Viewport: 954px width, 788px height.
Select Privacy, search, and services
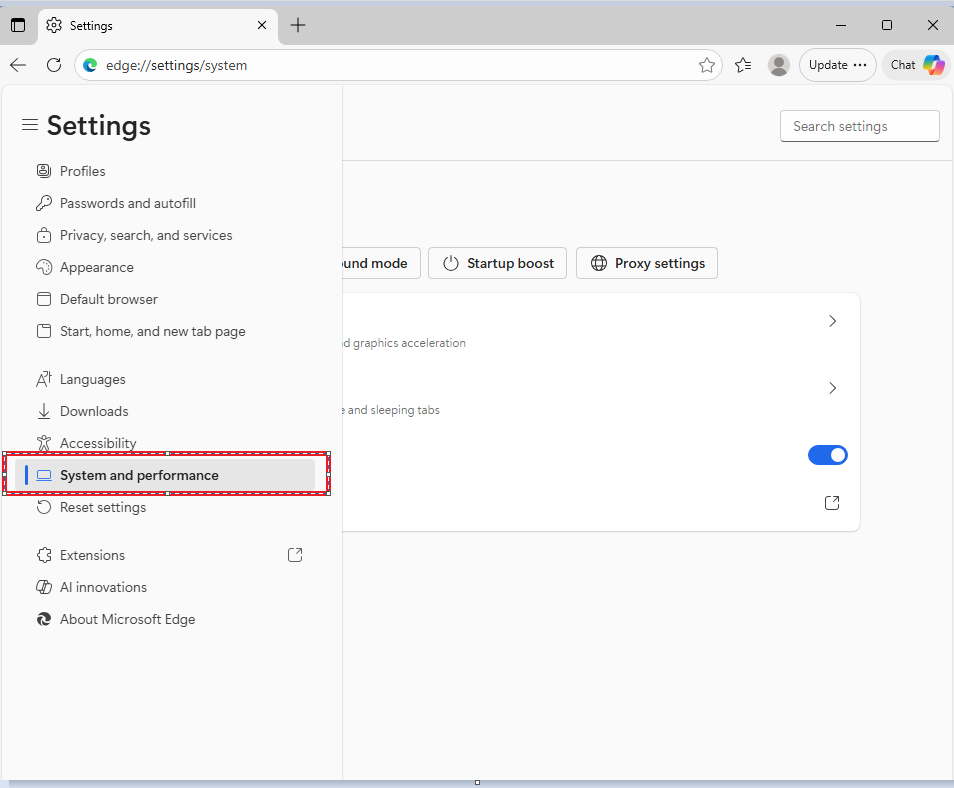146,235
